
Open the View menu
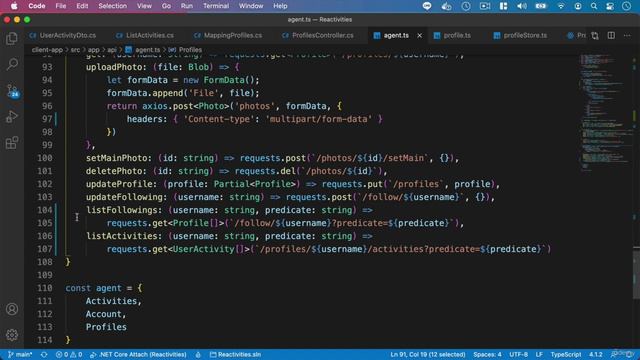click(144, 6)
